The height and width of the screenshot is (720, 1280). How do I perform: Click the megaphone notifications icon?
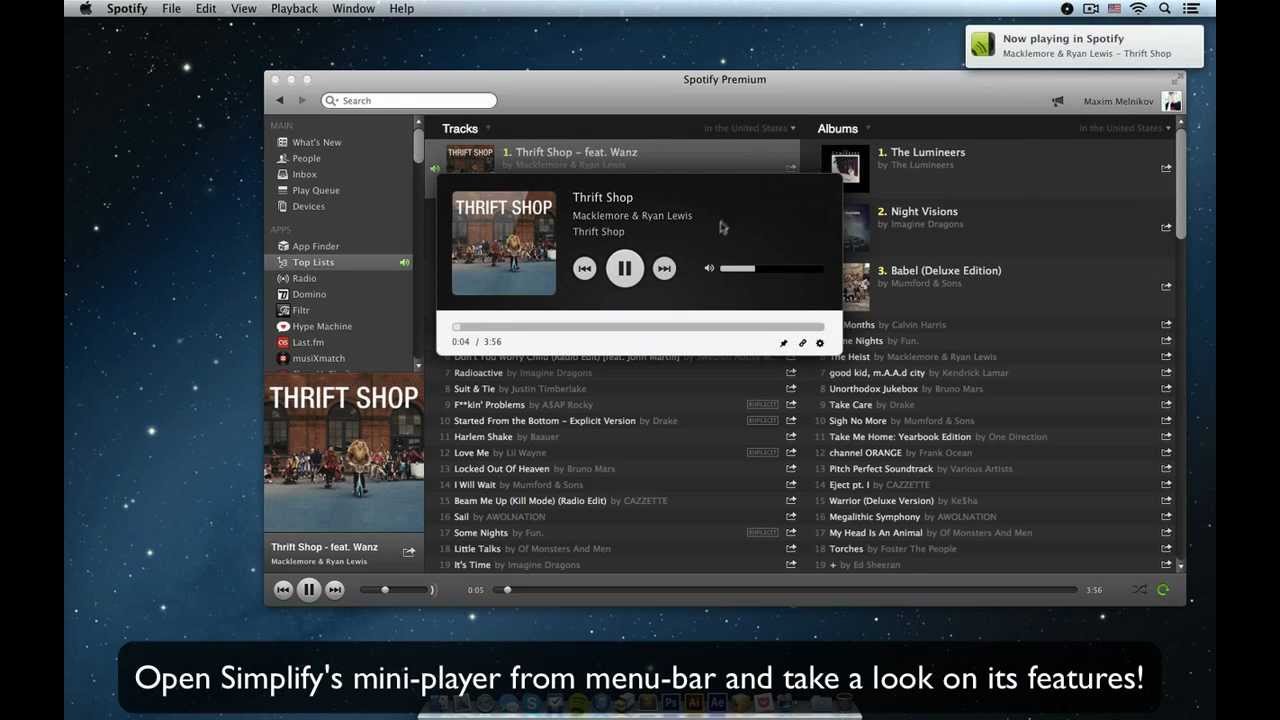1058,101
